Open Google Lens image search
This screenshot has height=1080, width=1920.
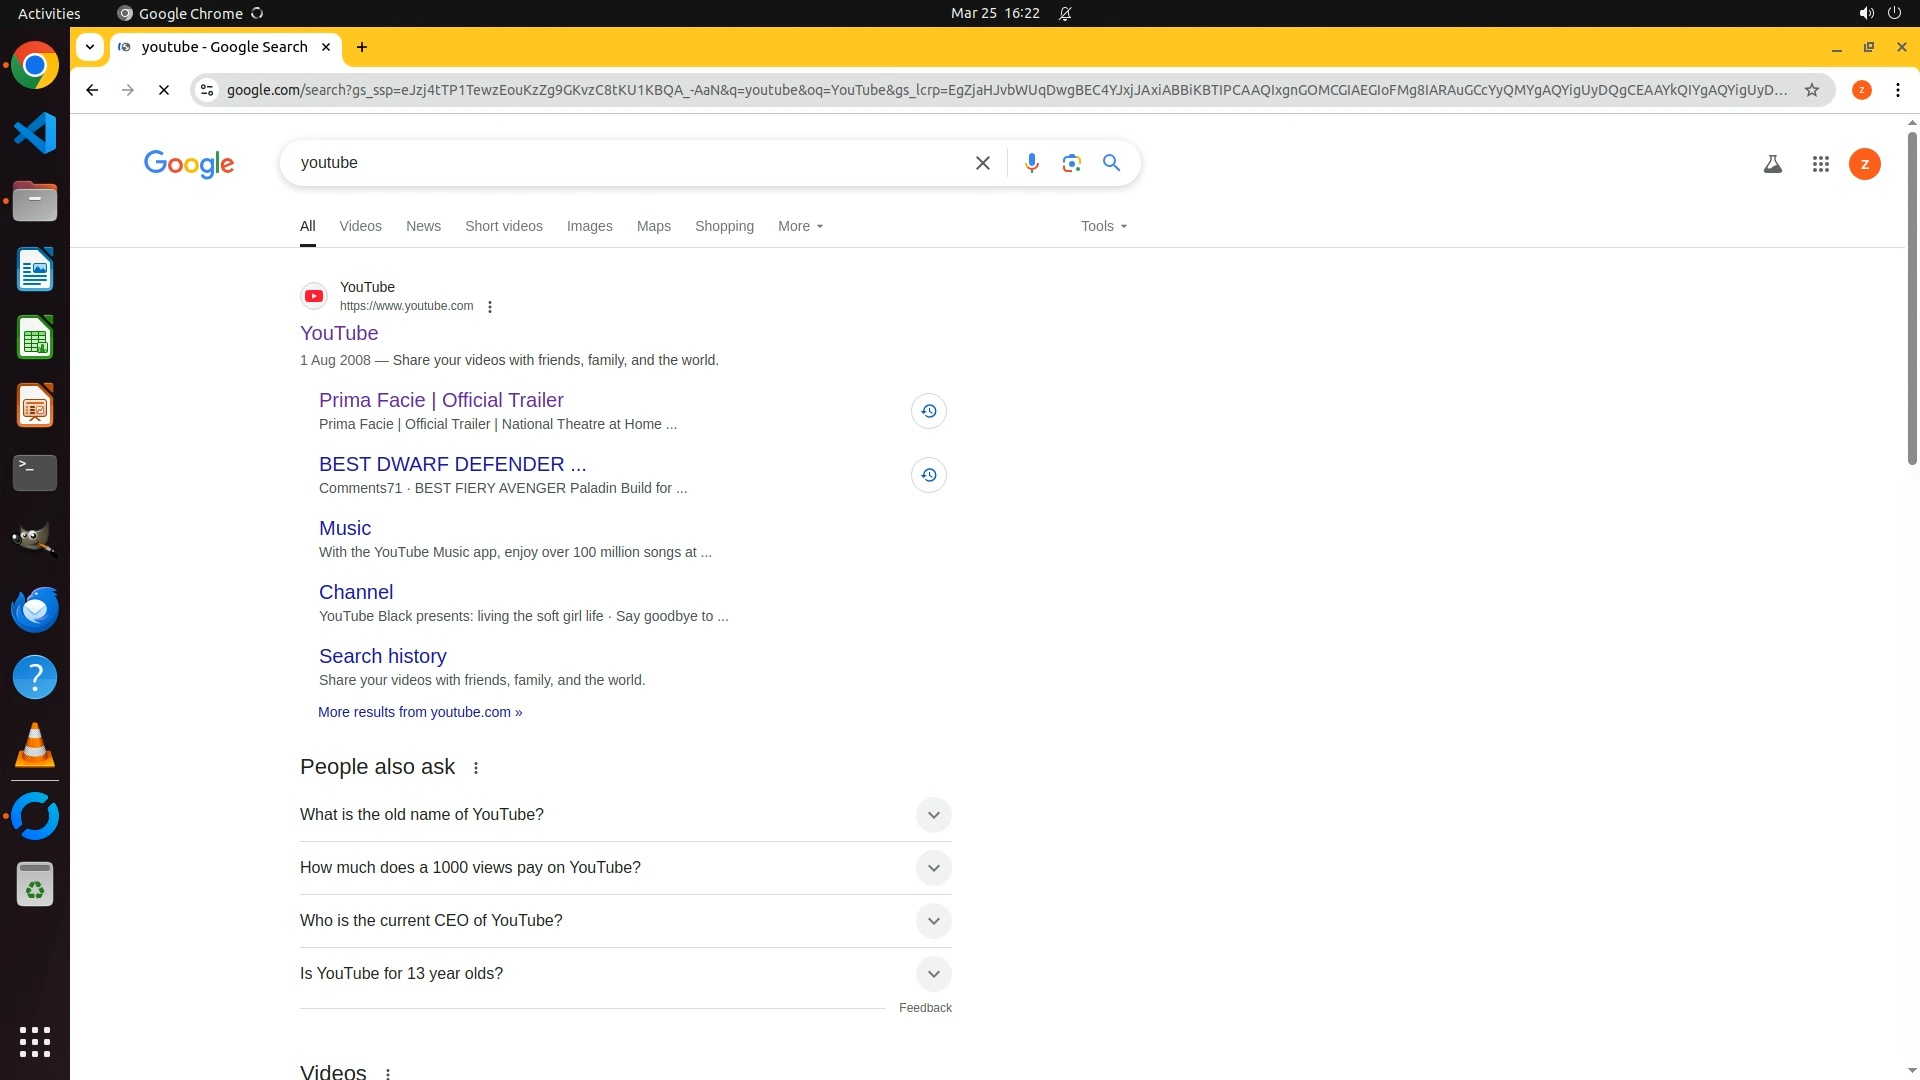click(1071, 163)
